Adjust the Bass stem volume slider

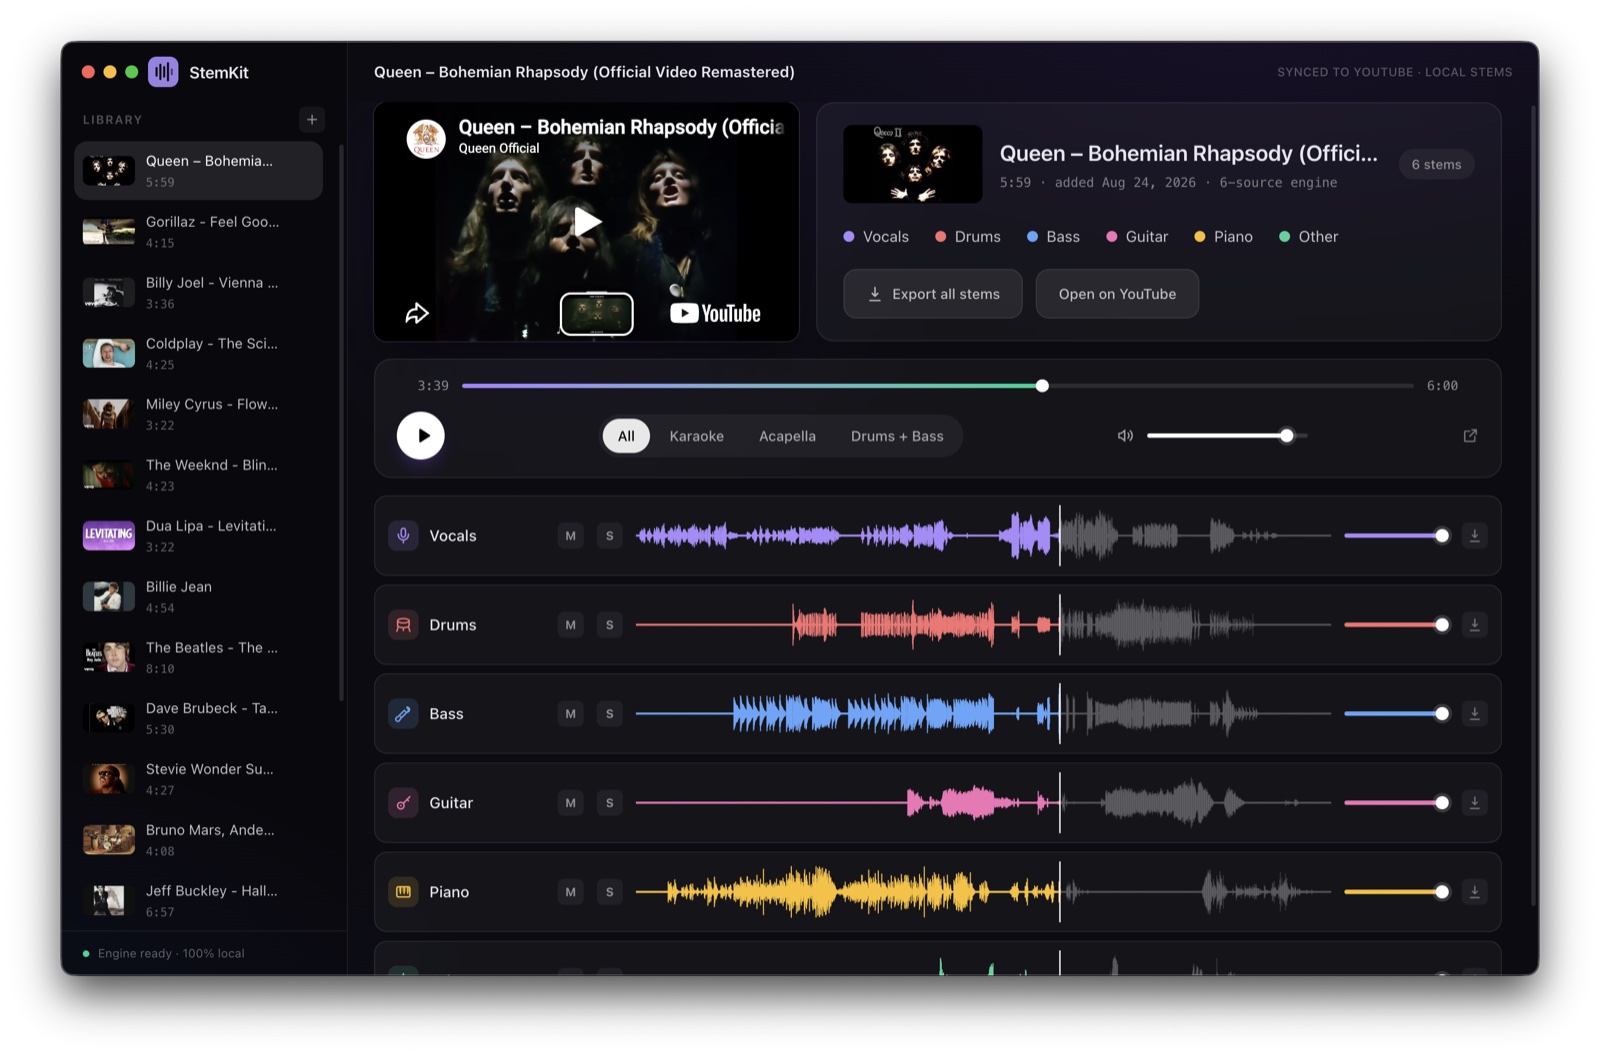point(1396,714)
